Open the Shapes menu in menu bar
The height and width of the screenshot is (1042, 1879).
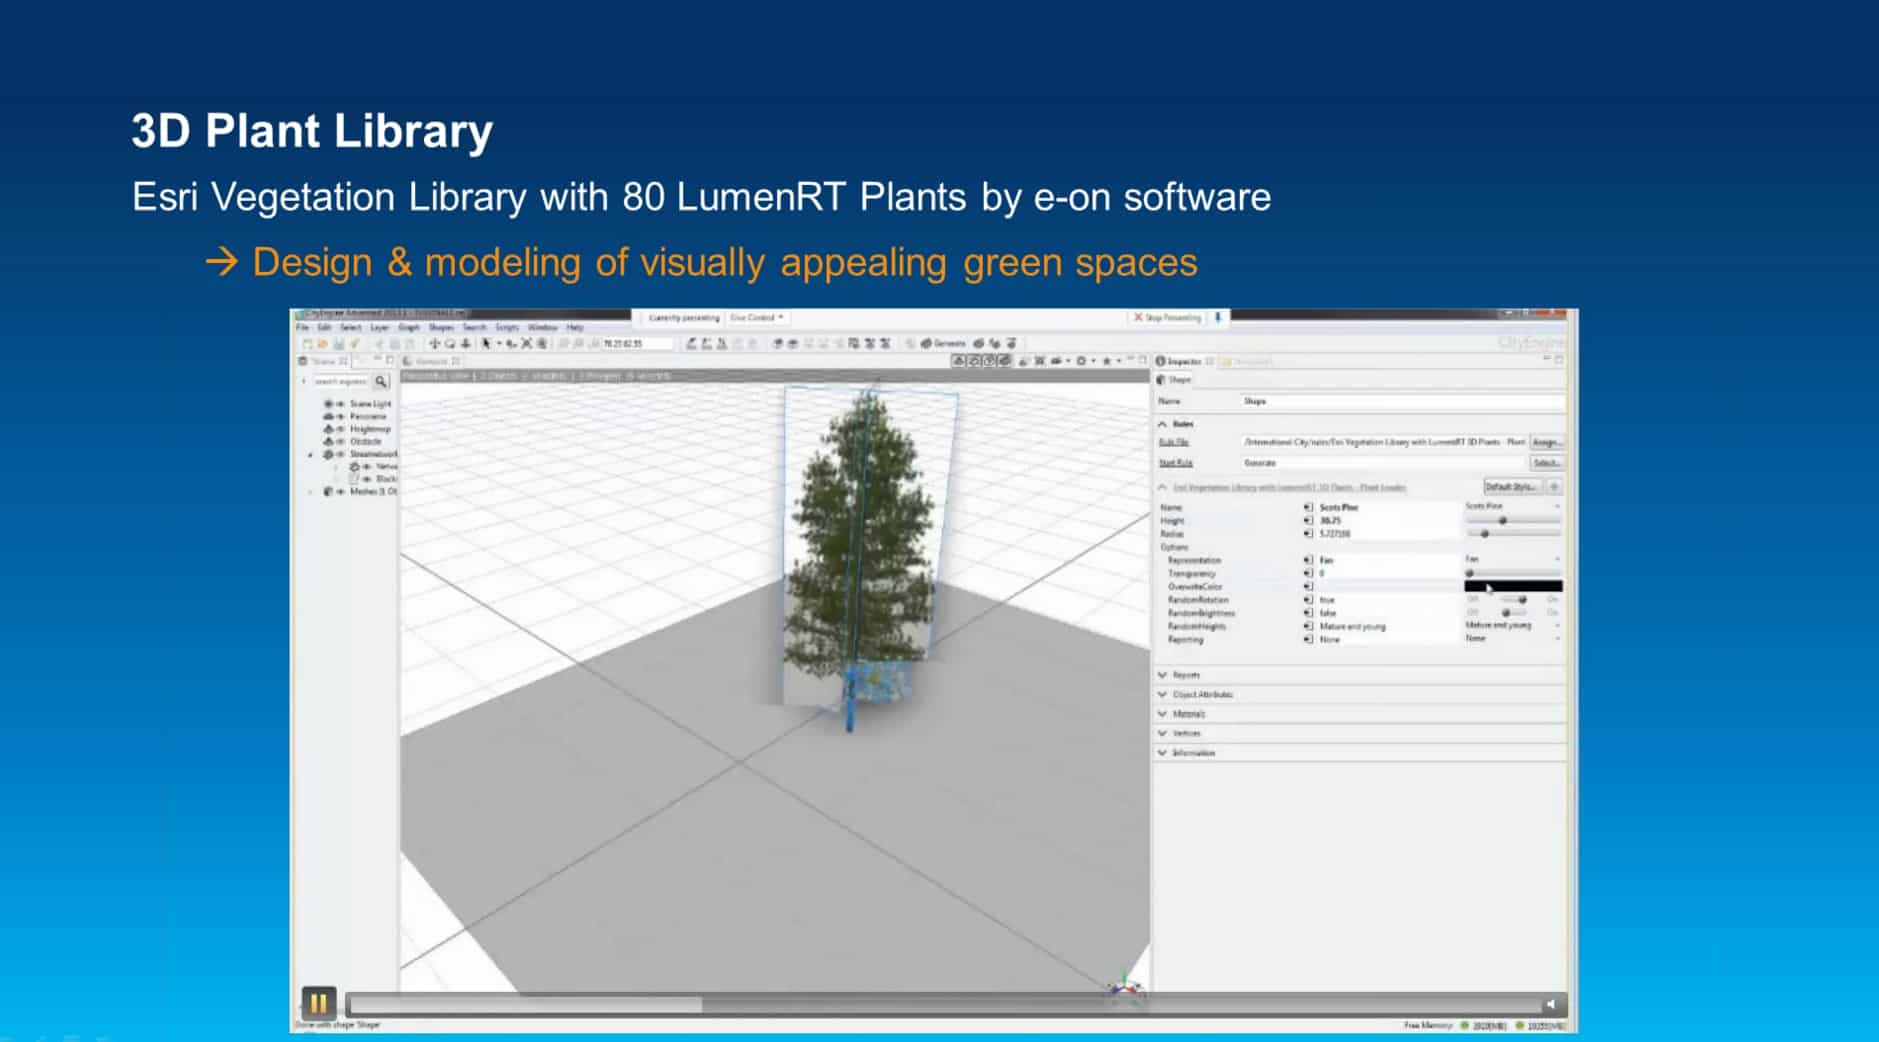[x=441, y=327]
